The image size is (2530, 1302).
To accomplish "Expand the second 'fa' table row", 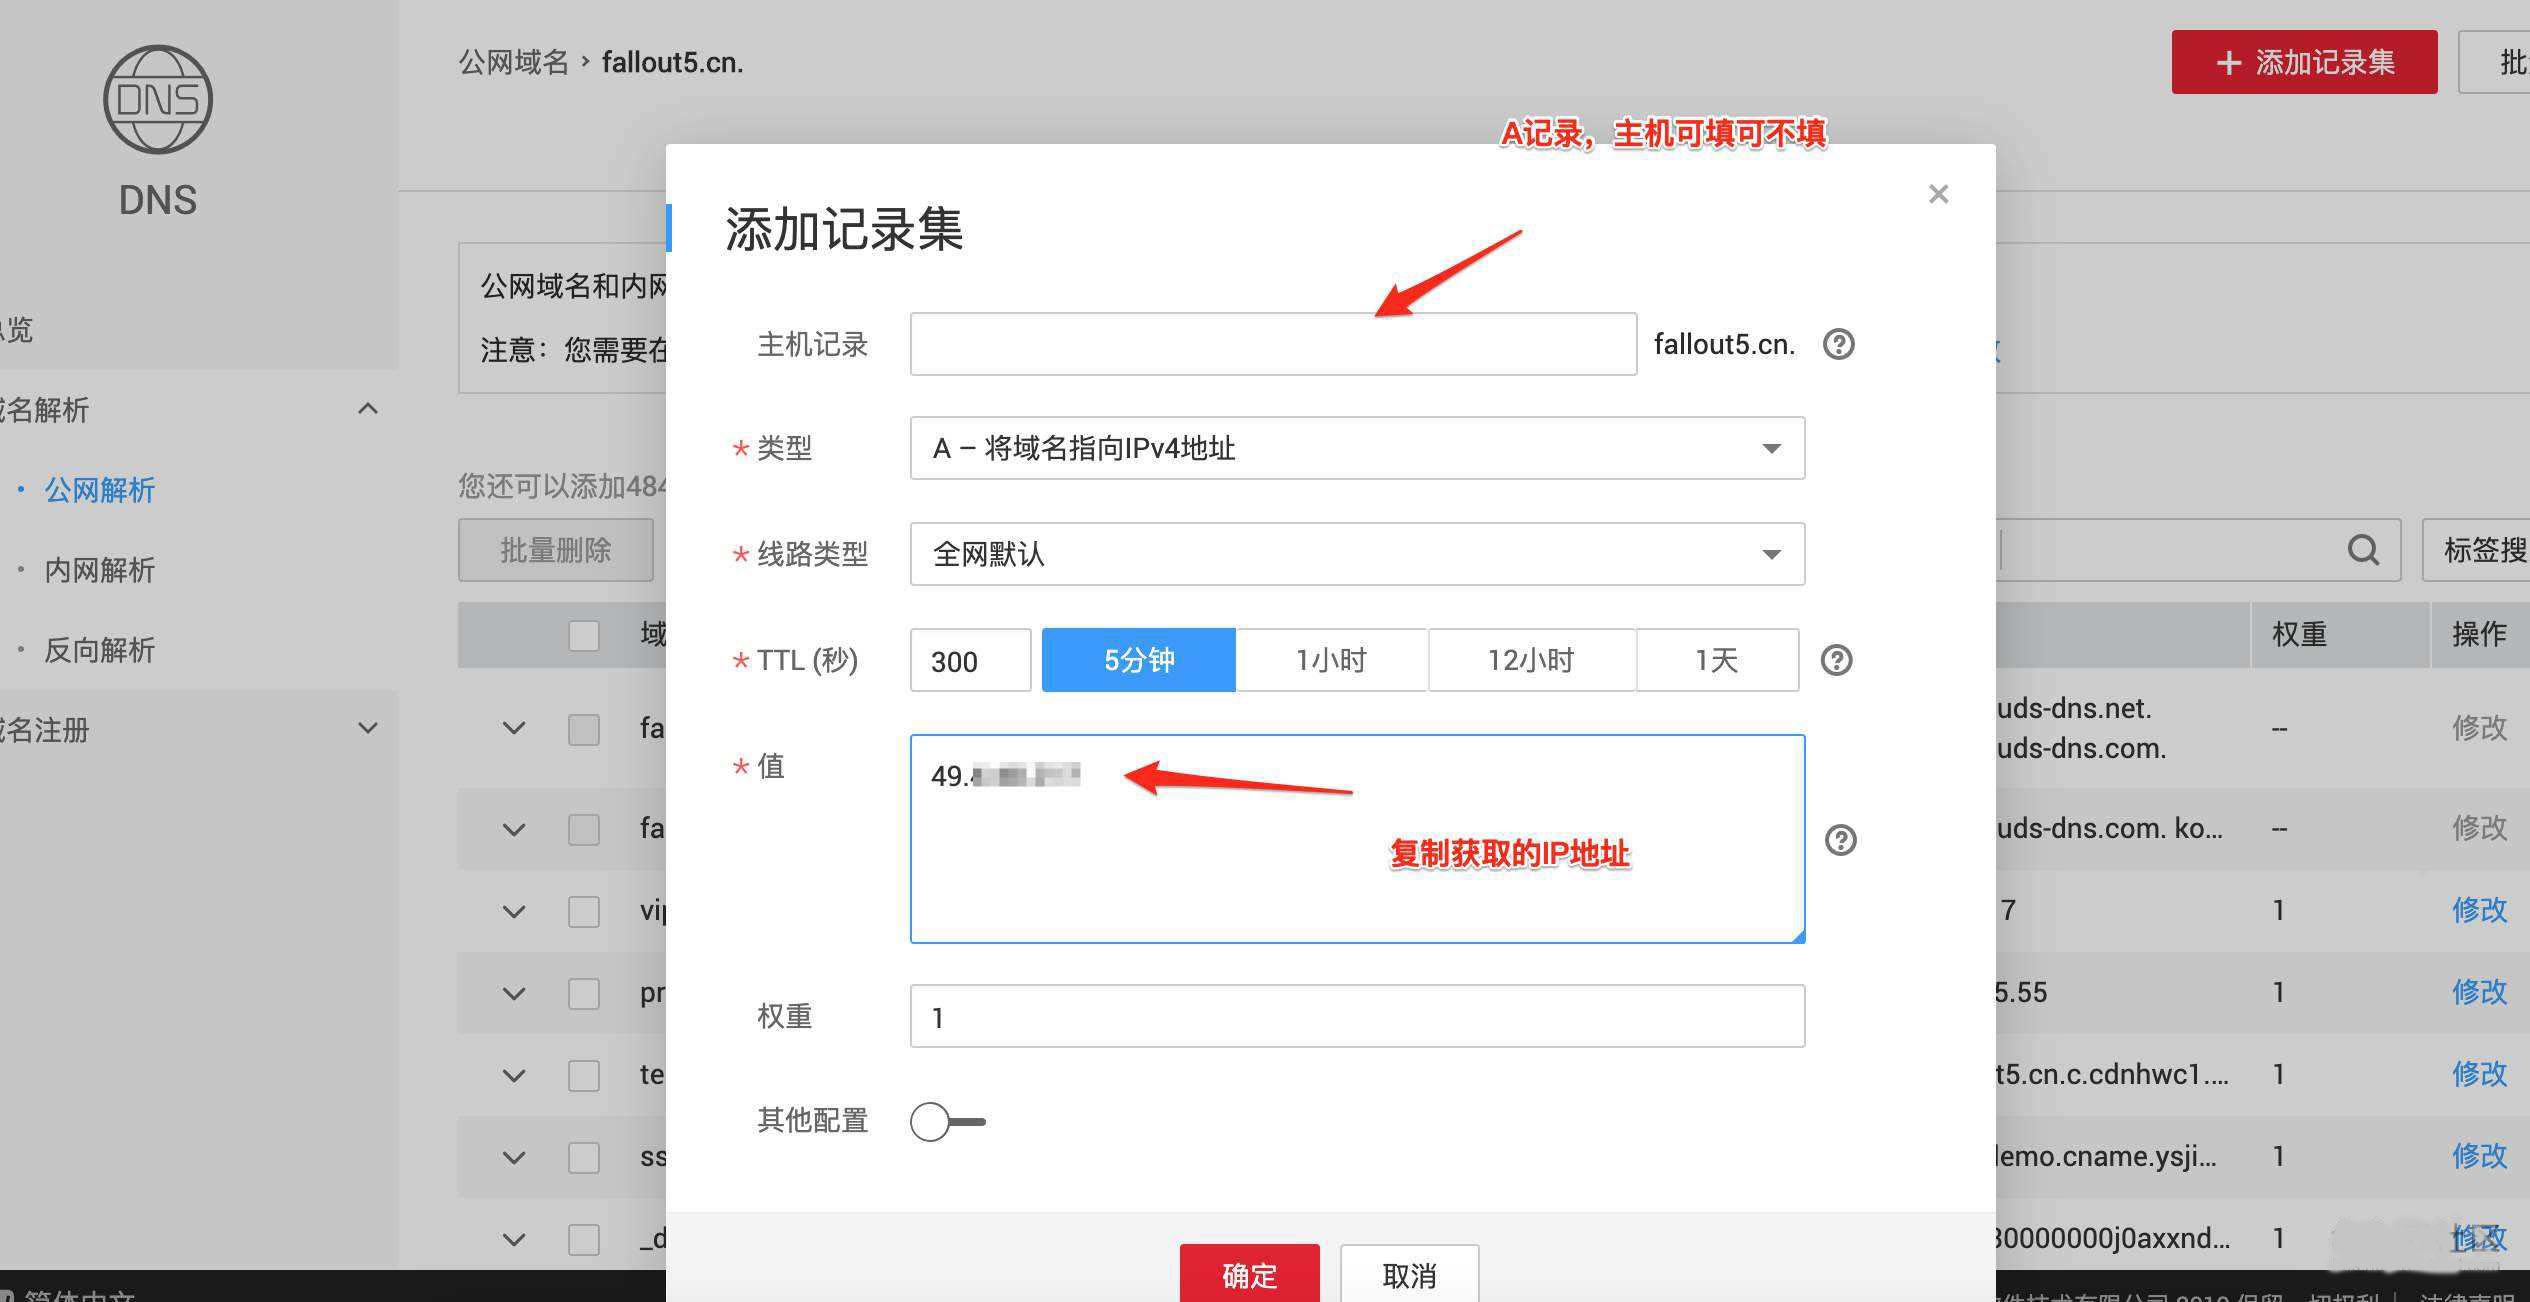I will click(x=514, y=829).
